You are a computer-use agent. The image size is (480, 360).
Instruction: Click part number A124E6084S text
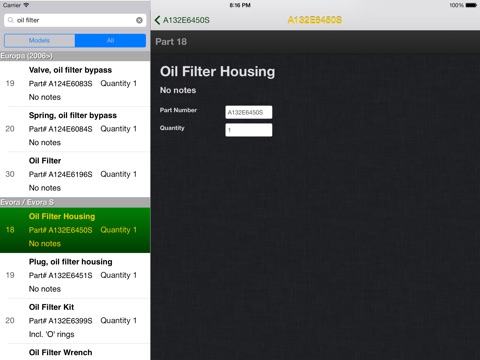70,129
